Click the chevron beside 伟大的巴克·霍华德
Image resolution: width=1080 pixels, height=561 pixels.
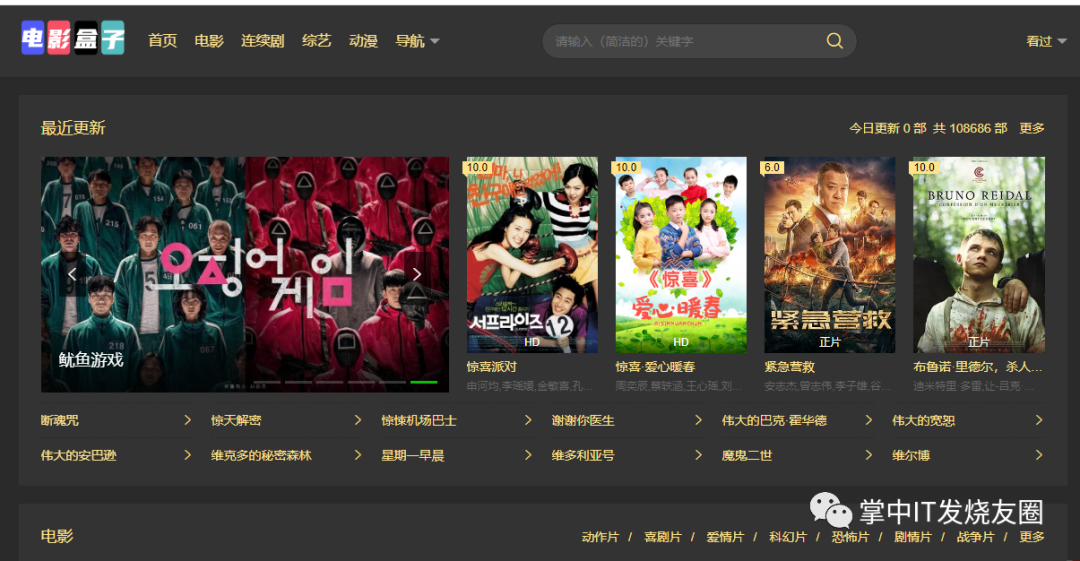(869, 420)
